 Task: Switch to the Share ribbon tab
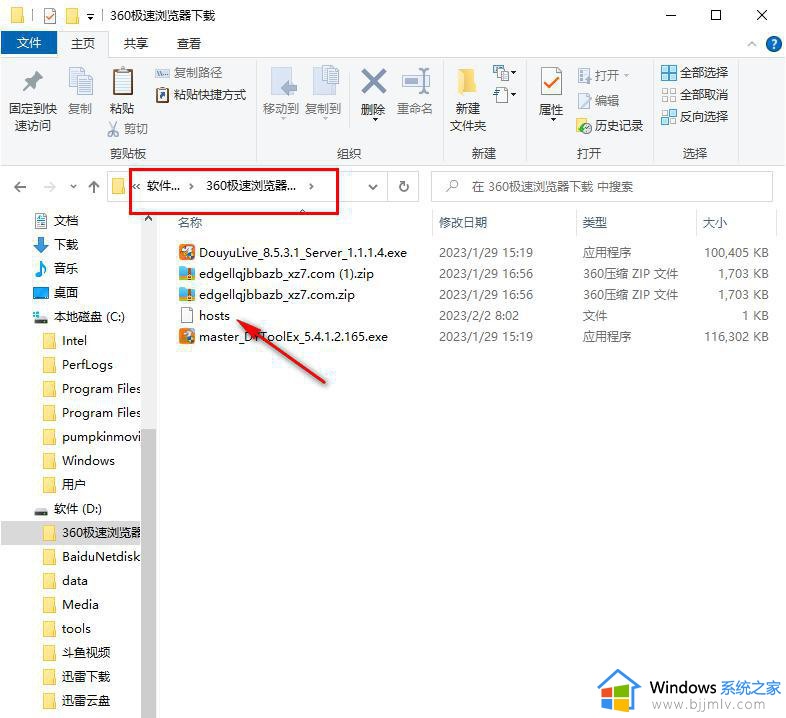point(136,44)
